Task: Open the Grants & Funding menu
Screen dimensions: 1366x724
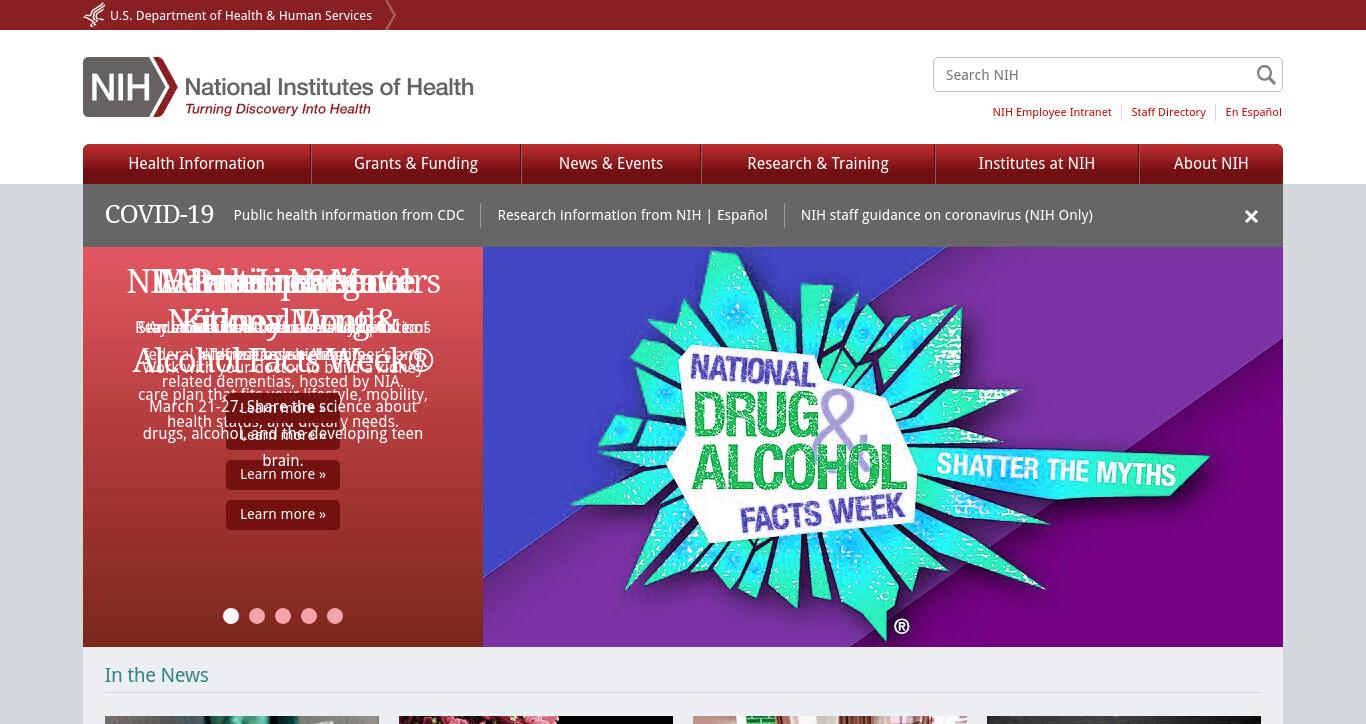Action: pyautogui.click(x=416, y=164)
